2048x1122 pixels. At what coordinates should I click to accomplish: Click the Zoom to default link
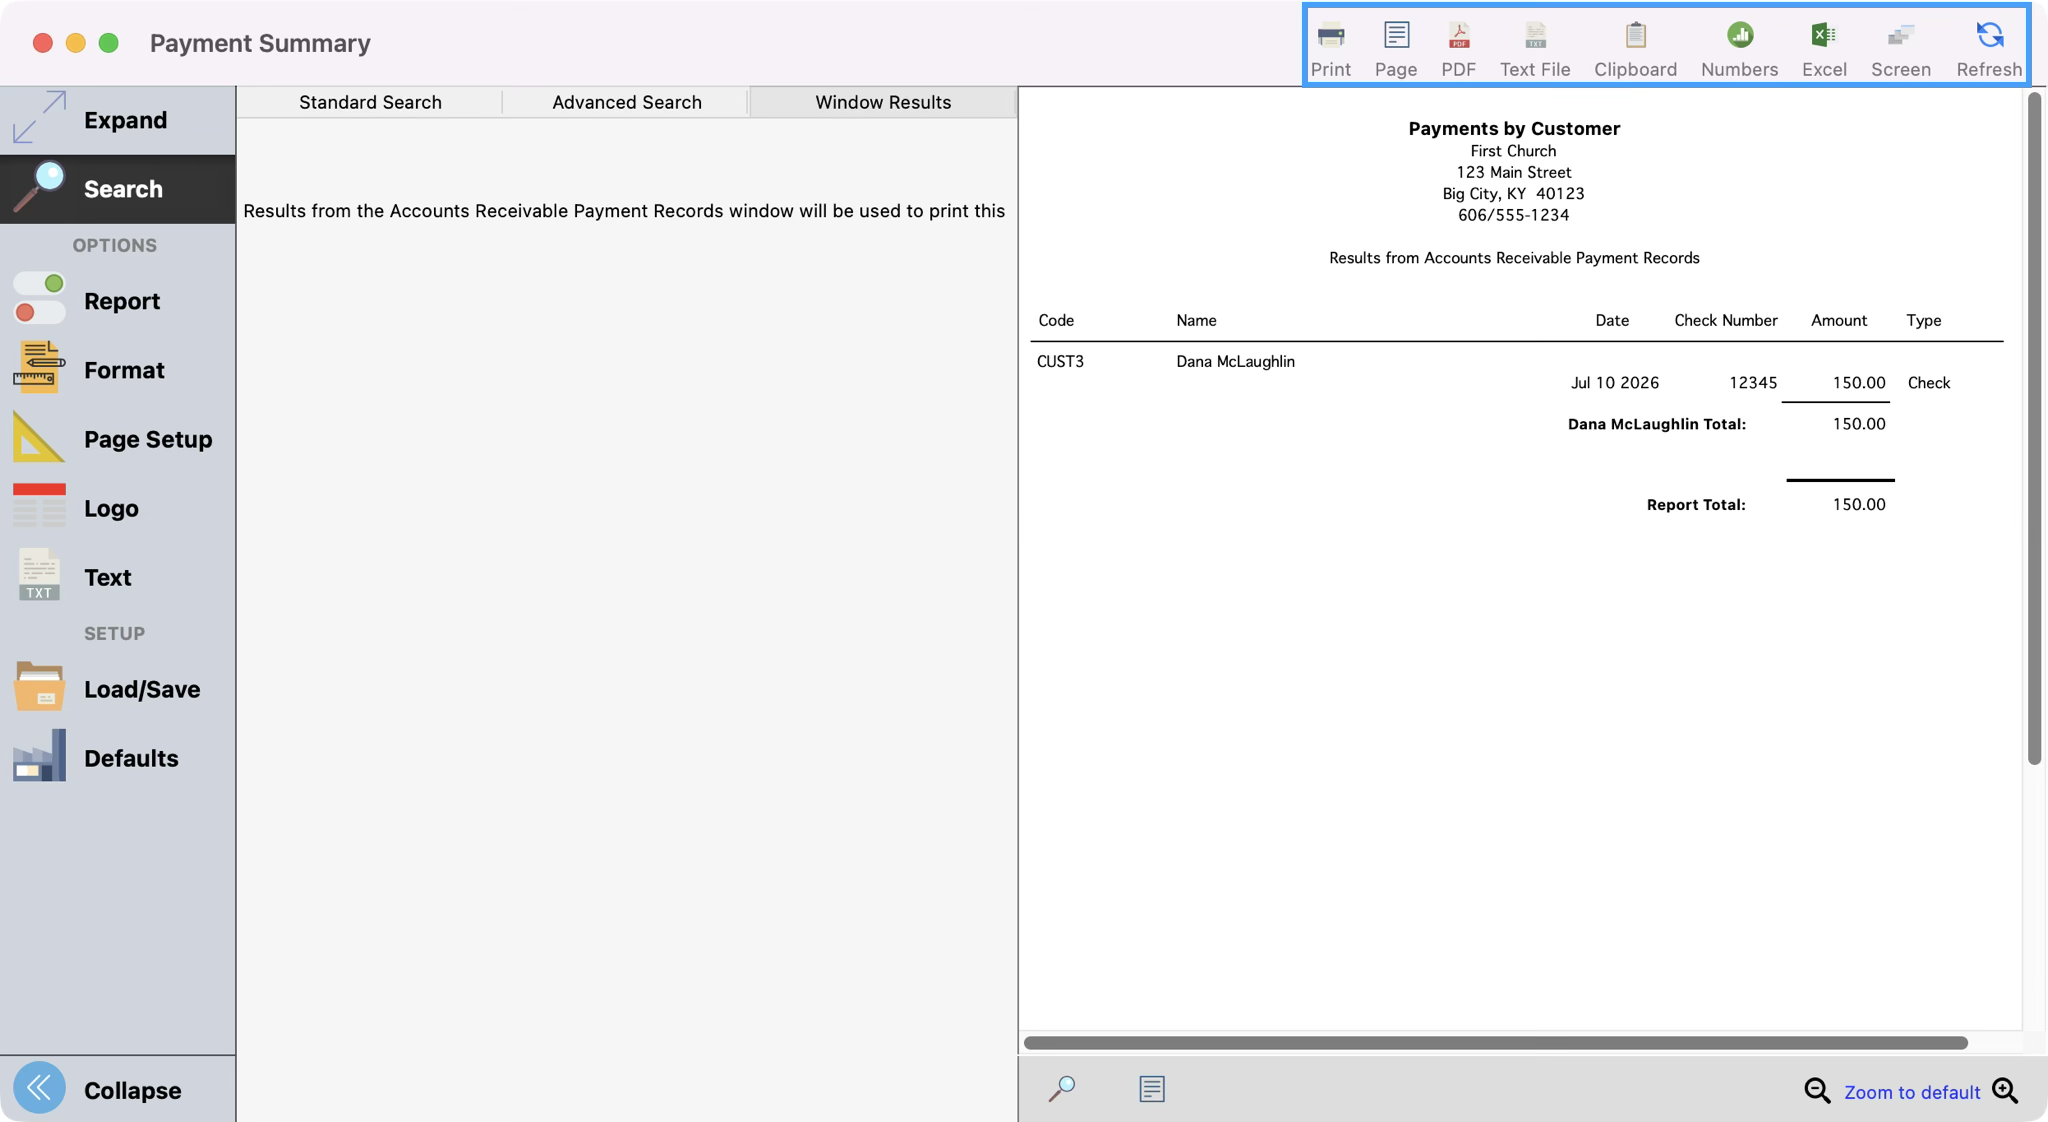point(1911,1092)
